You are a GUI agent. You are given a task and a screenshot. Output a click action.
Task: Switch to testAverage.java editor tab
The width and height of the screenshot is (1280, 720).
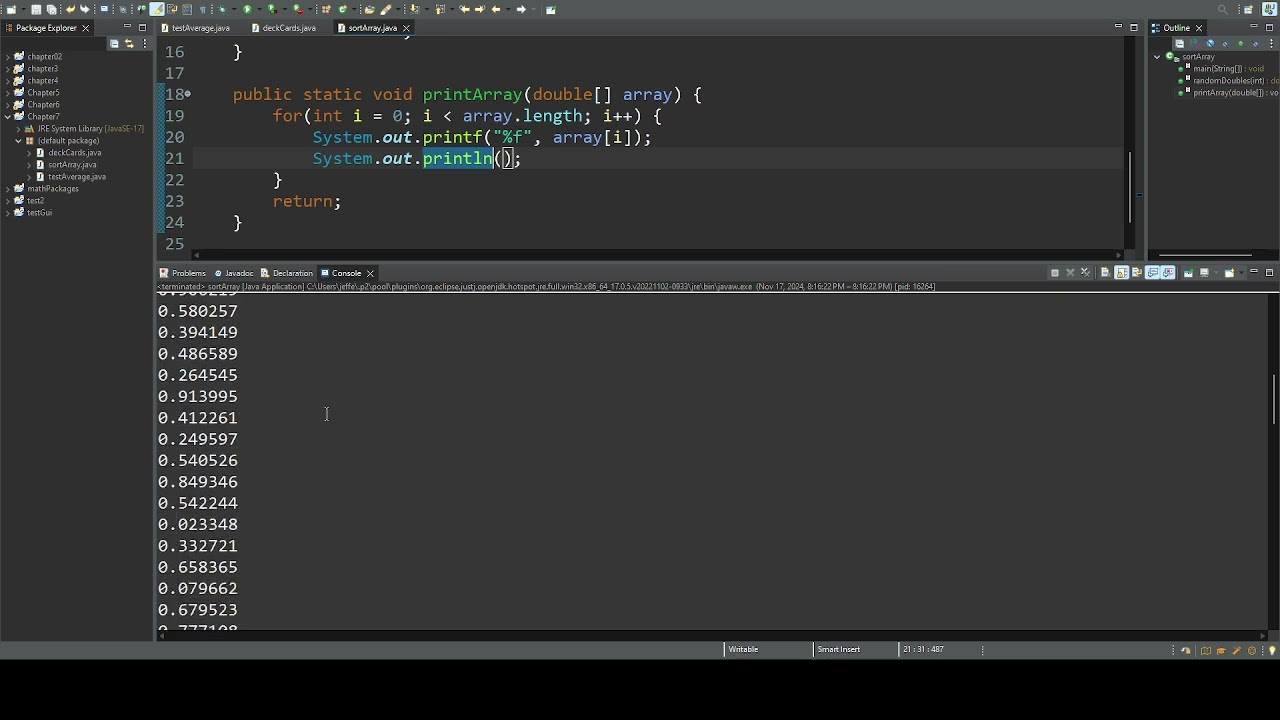(x=196, y=28)
